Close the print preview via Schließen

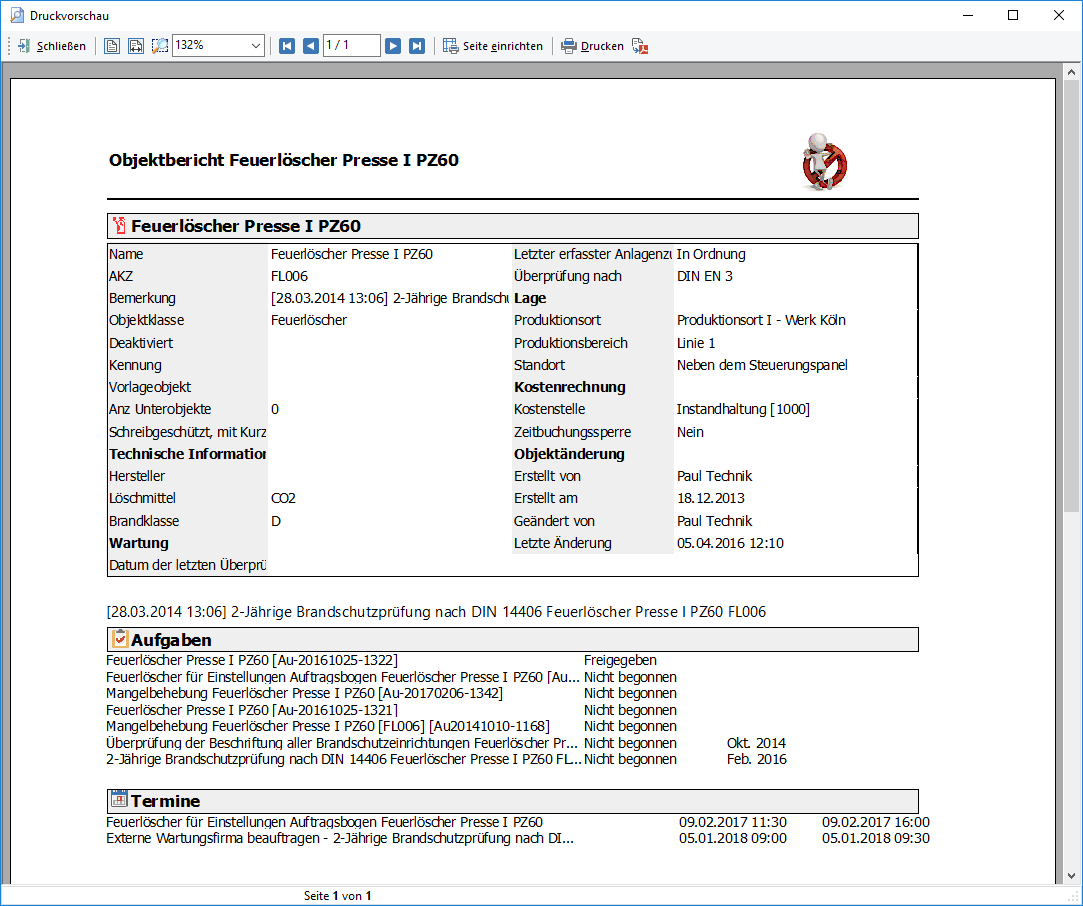tap(52, 46)
